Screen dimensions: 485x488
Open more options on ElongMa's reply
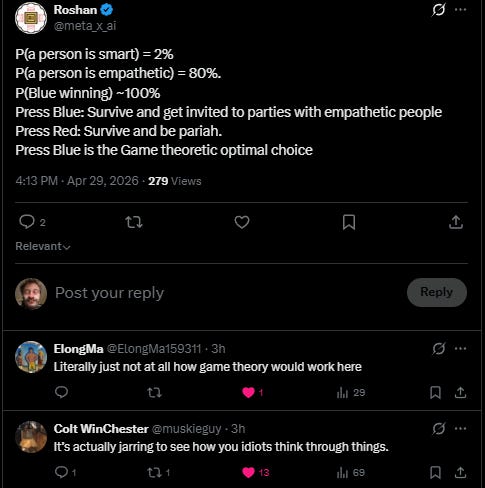pos(460,349)
